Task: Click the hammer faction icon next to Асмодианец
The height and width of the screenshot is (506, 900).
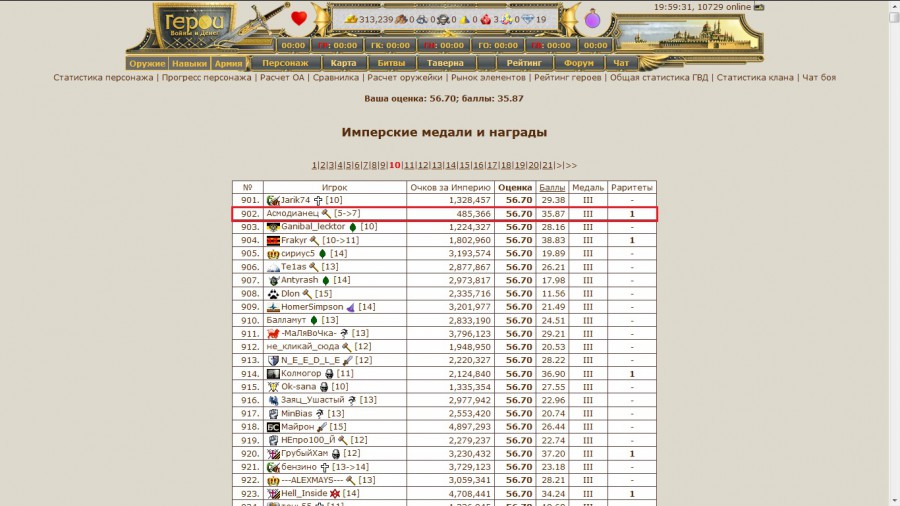Action: (x=327, y=213)
